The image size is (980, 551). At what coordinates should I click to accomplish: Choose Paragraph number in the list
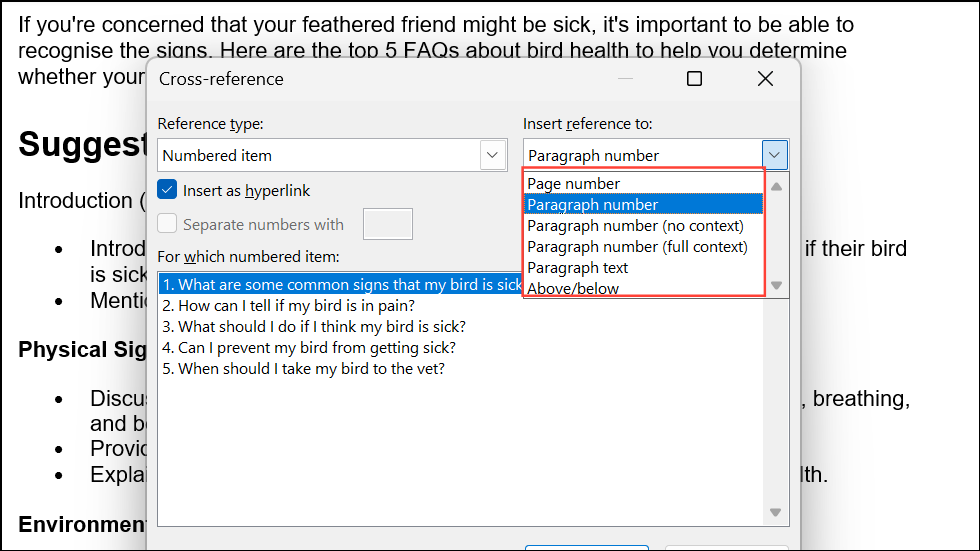(592, 205)
